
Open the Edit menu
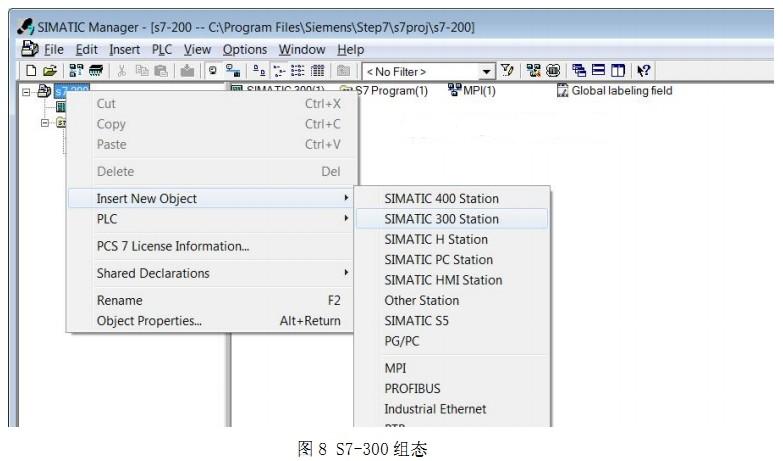[86, 49]
